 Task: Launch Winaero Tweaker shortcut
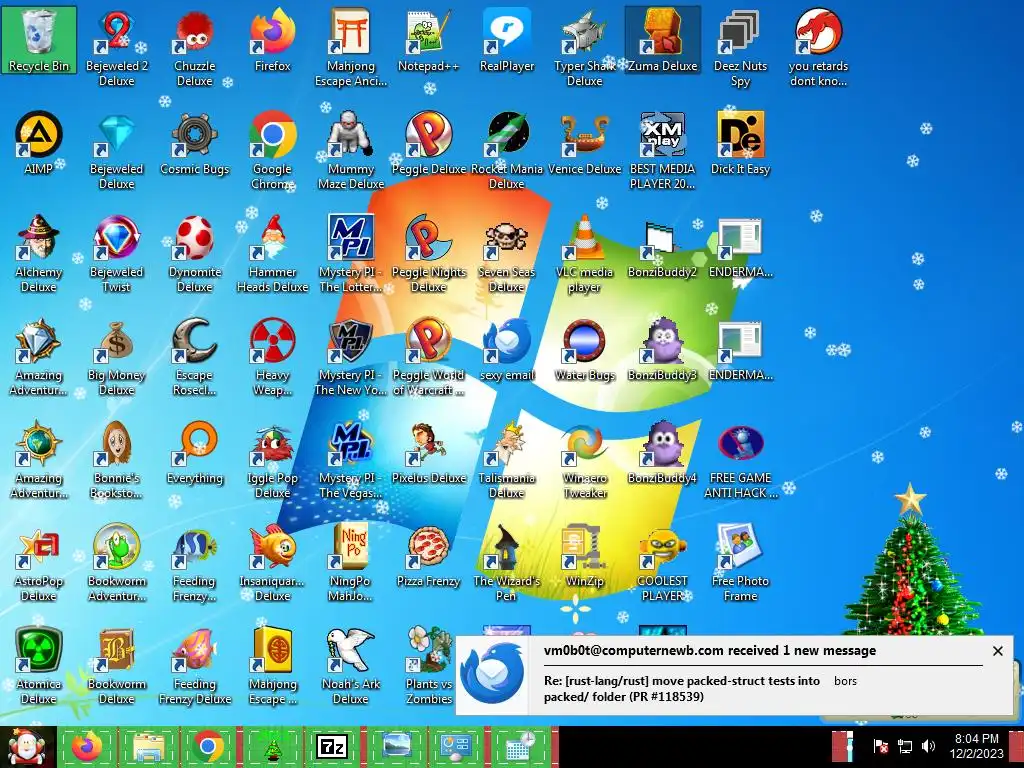[x=584, y=460]
